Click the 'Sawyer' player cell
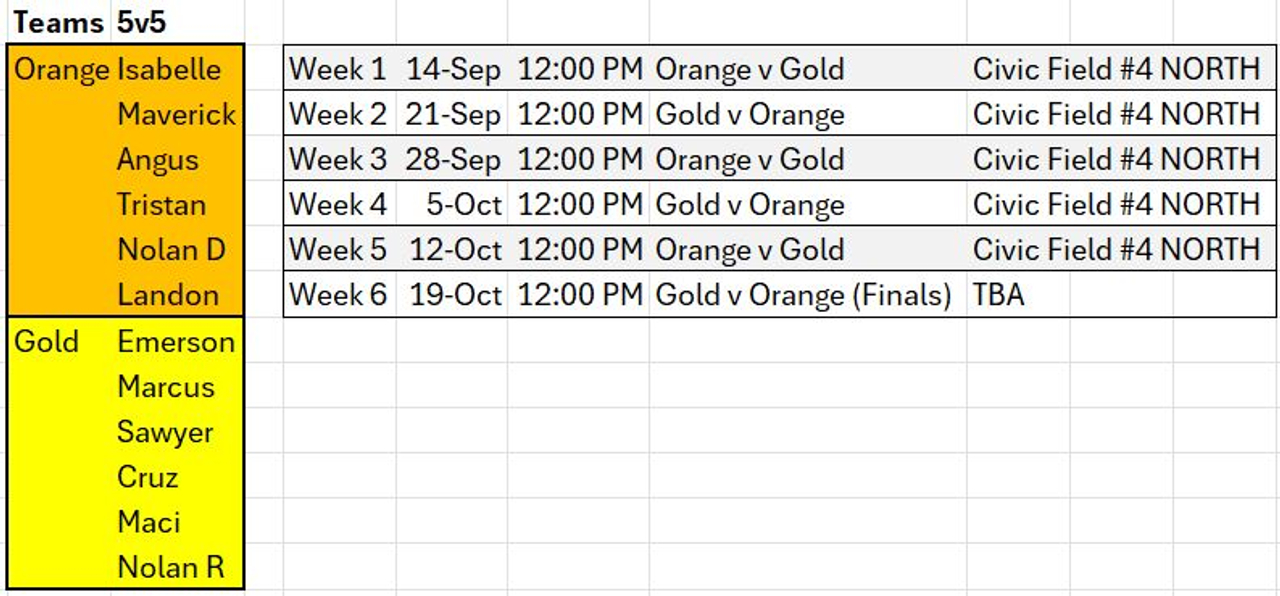The height and width of the screenshot is (596, 1280). tap(165, 432)
